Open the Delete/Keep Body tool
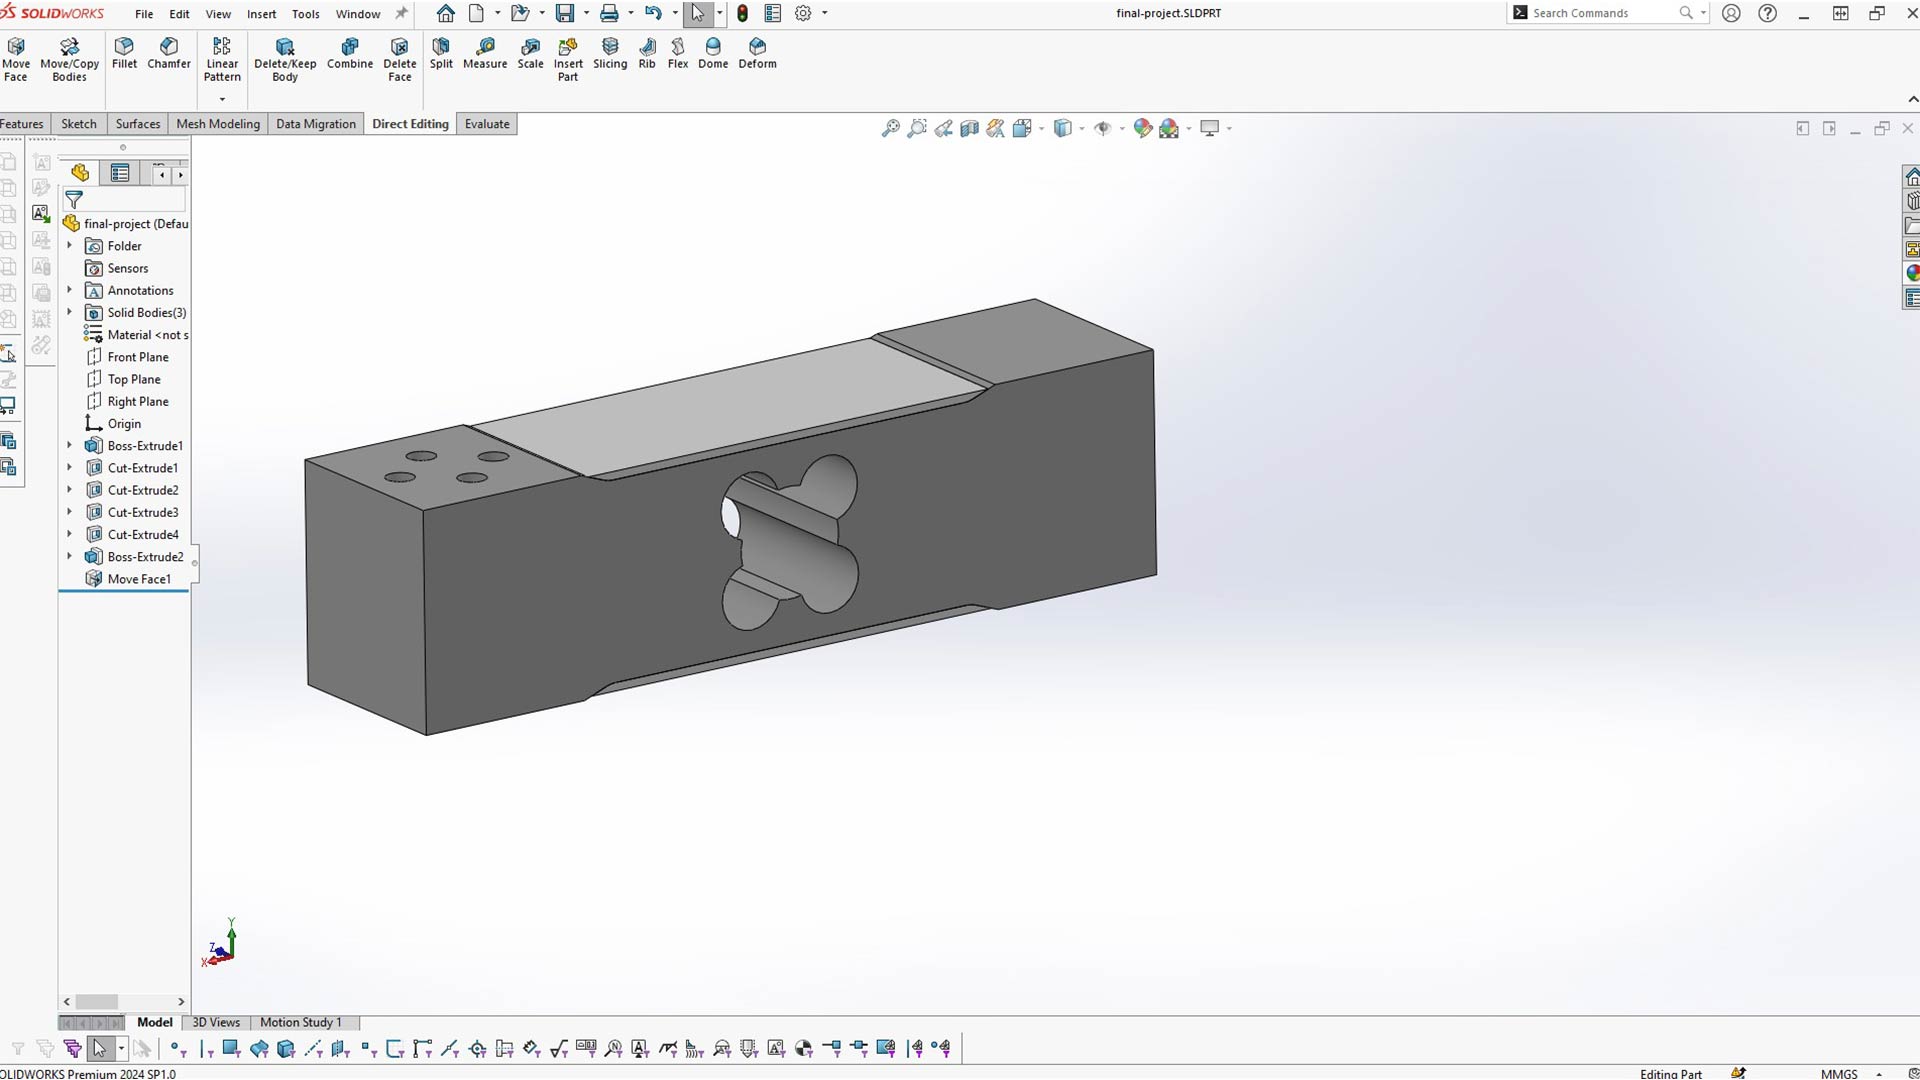This screenshot has width=1920, height=1080. point(285,60)
